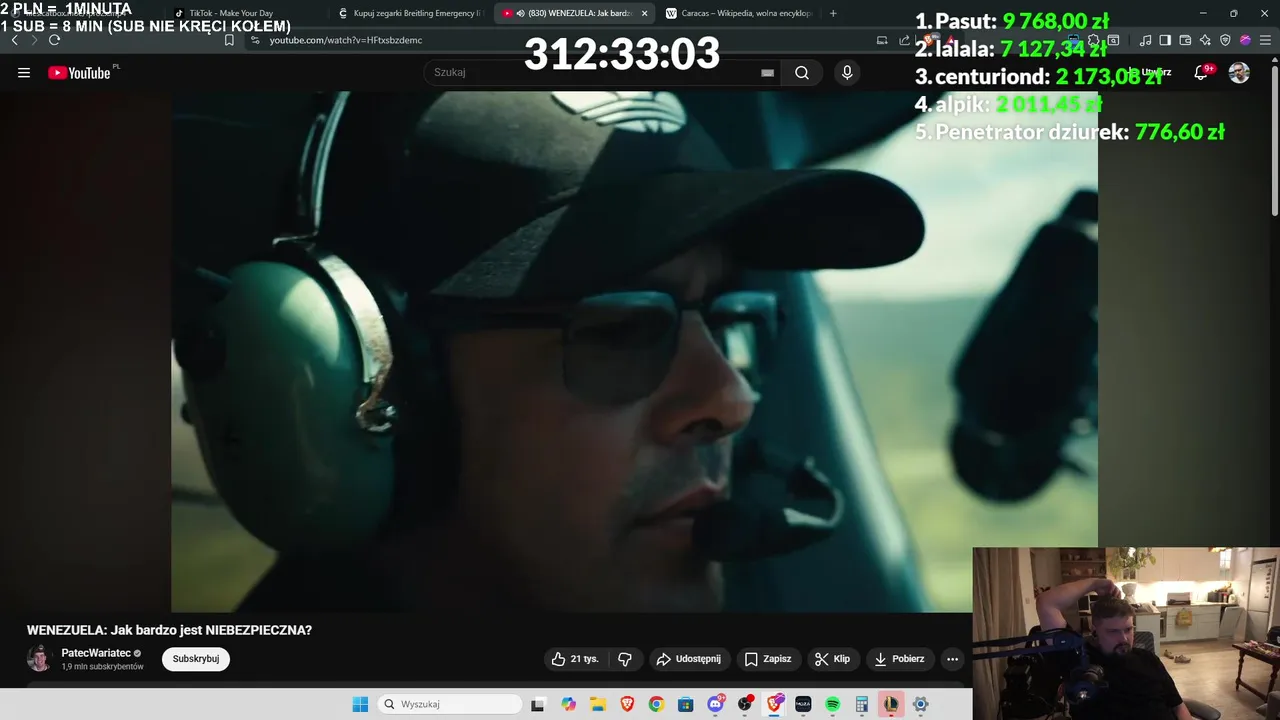This screenshot has width=1280, height=720.
Task: Open more actions three-dot menu
Action: click(952, 659)
